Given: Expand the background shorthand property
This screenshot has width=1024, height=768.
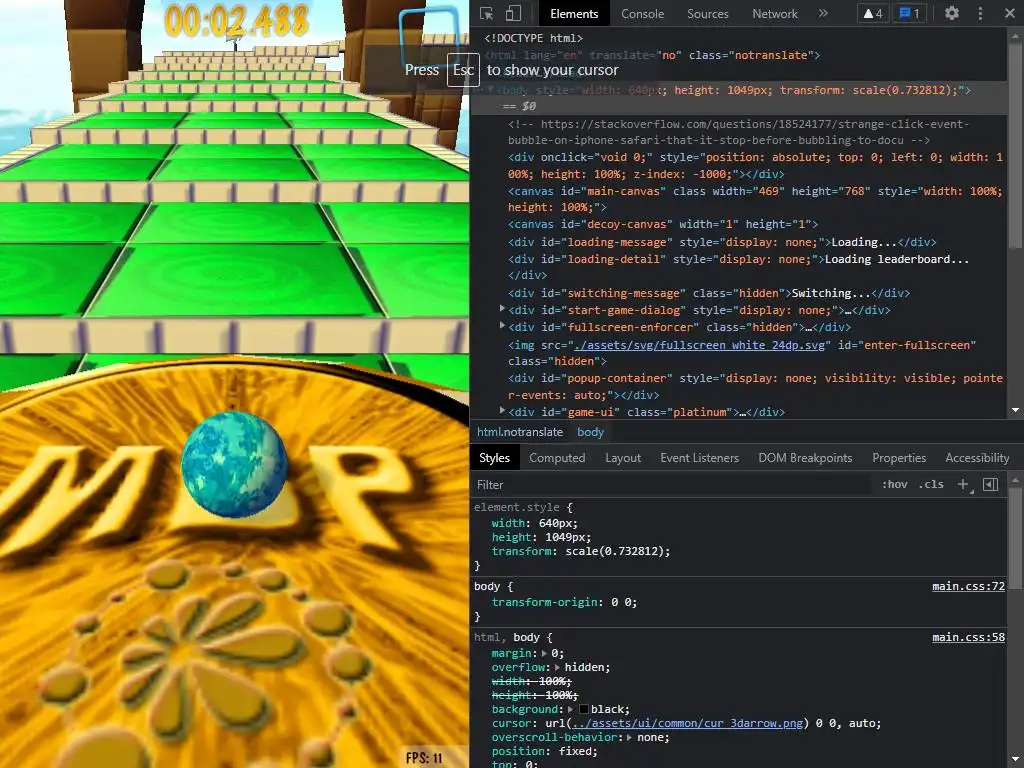Looking at the screenshot, I should point(571,709).
